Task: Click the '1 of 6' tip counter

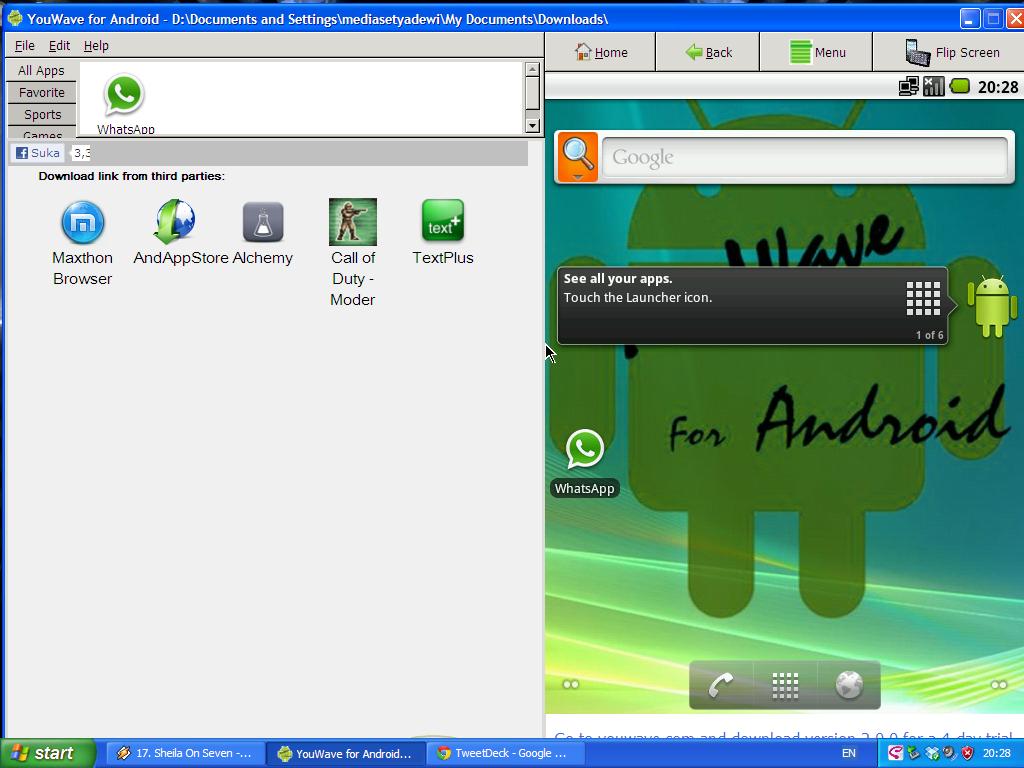Action: click(x=929, y=335)
